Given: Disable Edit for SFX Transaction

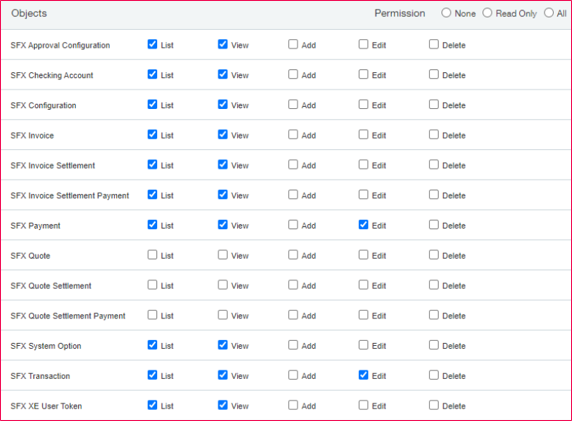Looking at the screenshot, I should (x=363, y=375).
